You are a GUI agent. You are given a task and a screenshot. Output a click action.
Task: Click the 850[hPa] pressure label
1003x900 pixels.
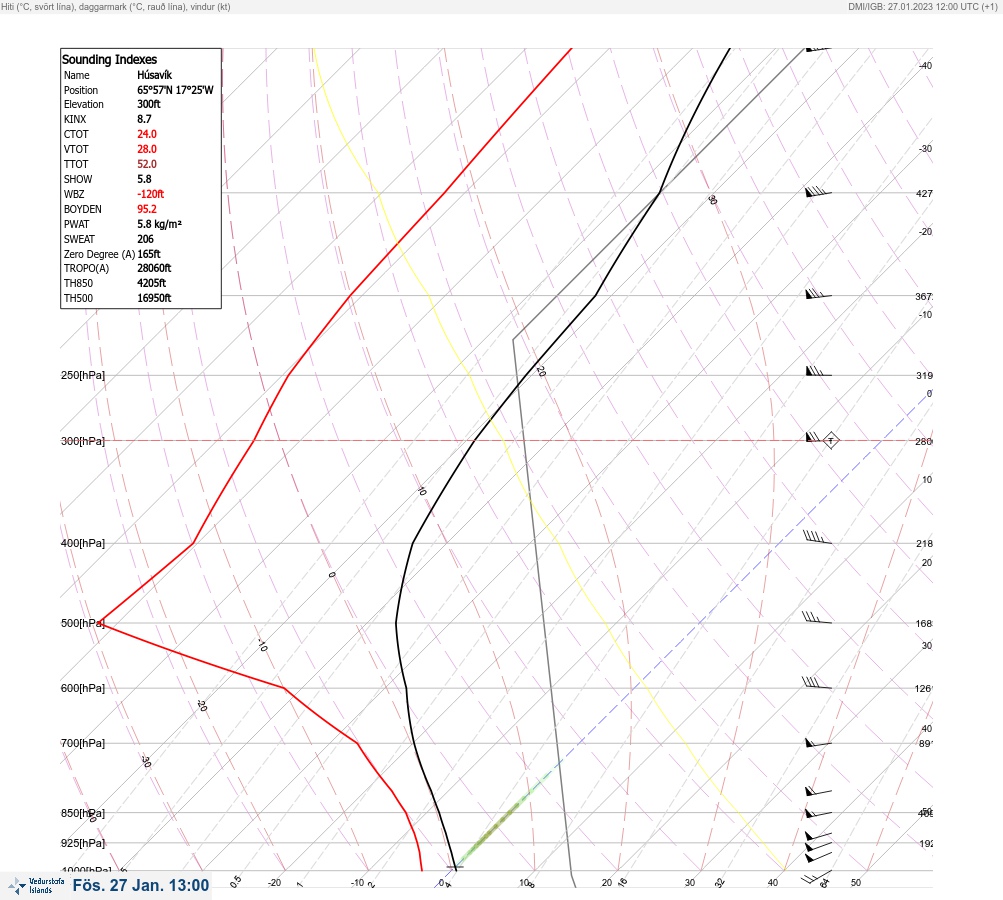[x=83, y=813]
